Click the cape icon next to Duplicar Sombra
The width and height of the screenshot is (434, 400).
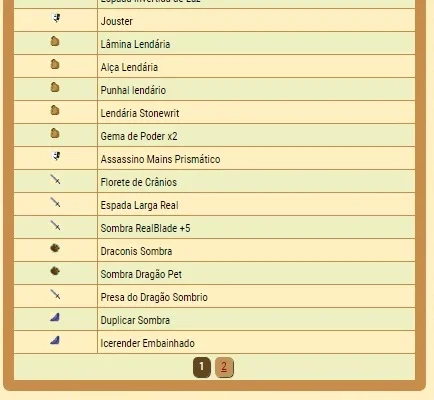pos(55,317)
